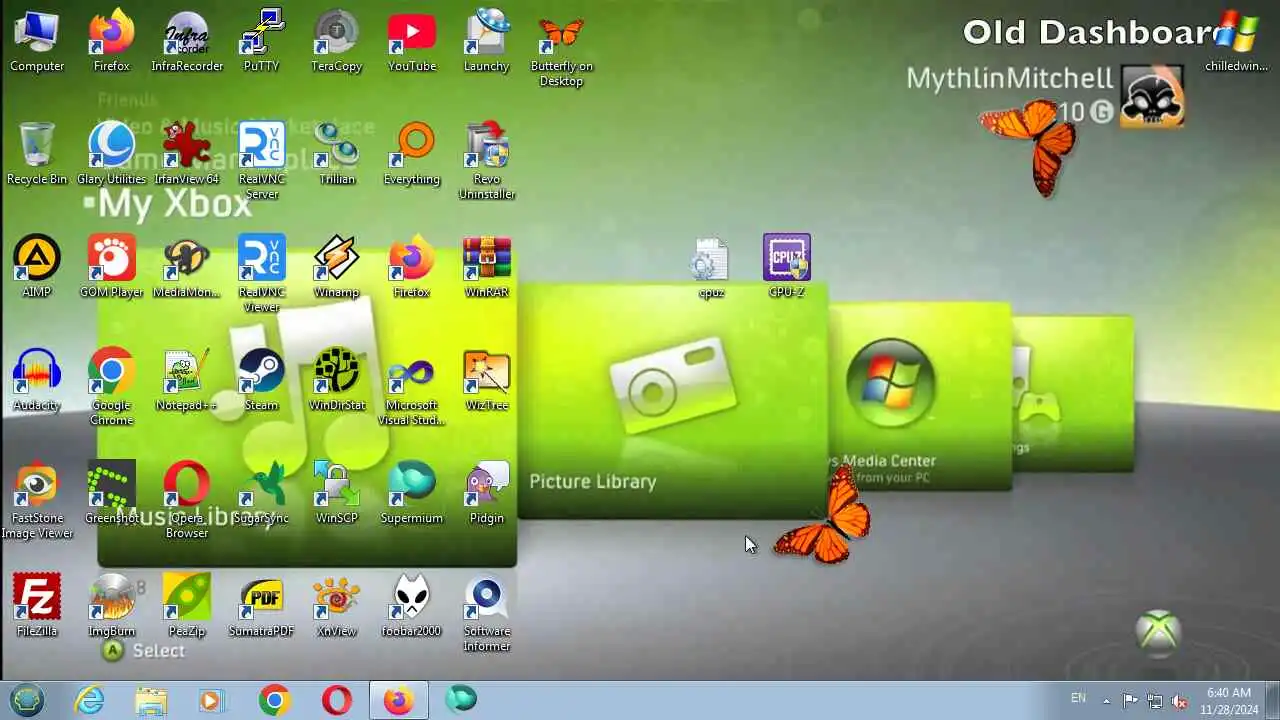Screen dimensions: 1280x720
Task: Open Internet Explorer from taskbar
Action: [90, 701]
